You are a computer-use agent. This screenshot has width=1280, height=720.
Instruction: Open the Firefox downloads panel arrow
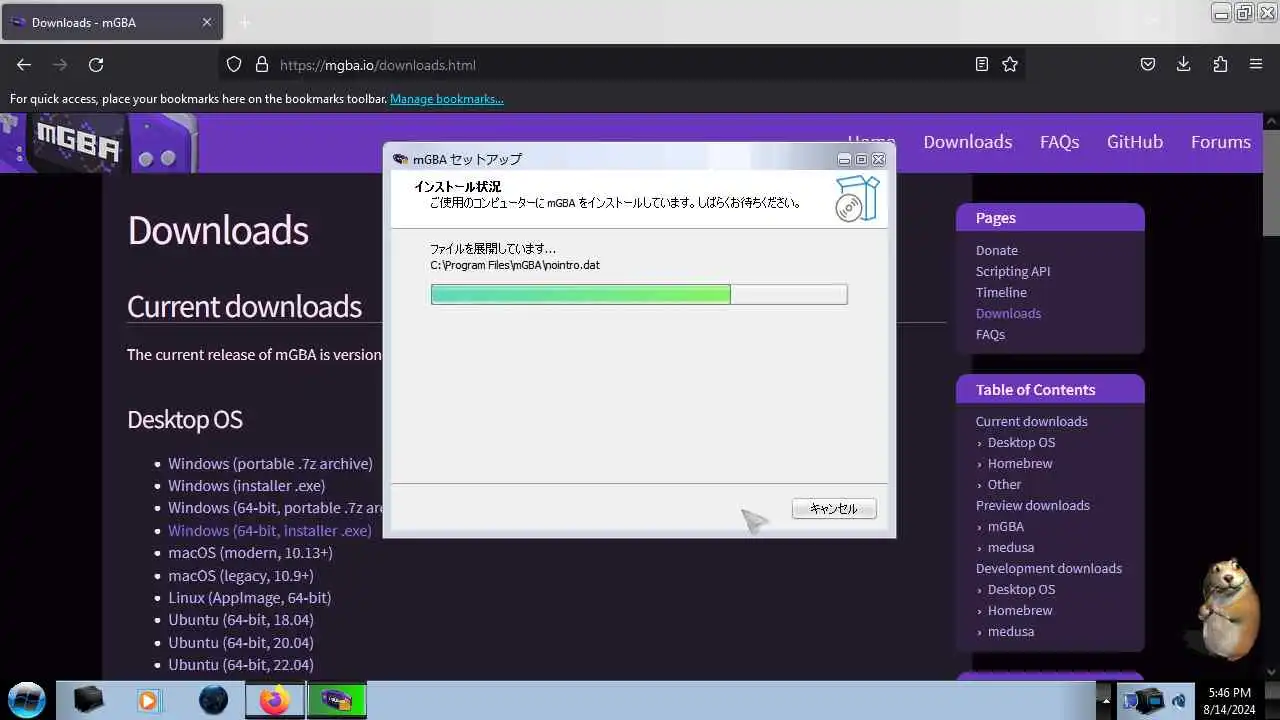tap(1184, 64)
